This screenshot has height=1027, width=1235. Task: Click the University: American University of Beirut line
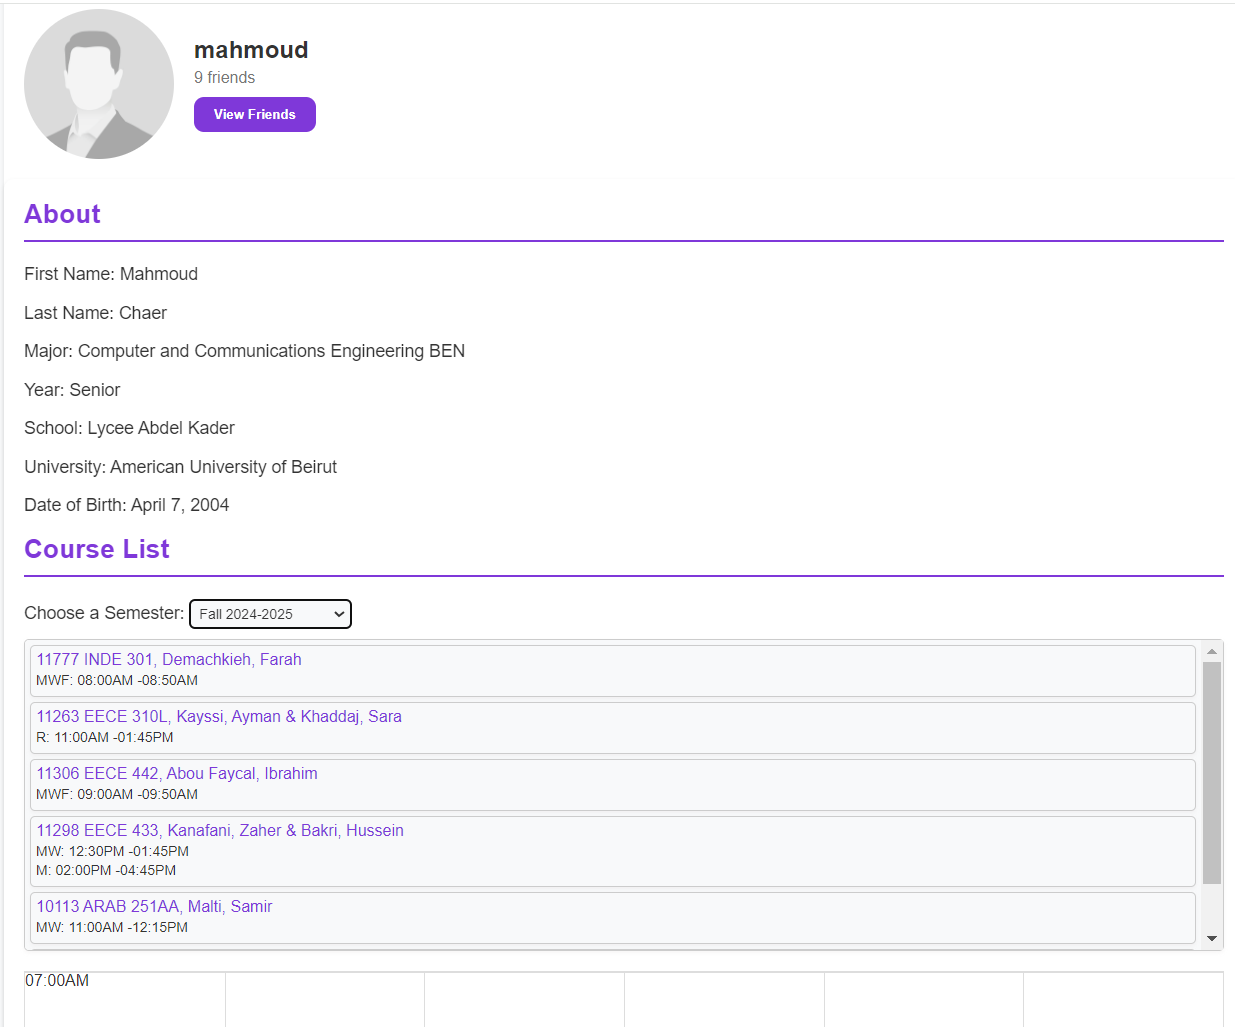[180, 467]
